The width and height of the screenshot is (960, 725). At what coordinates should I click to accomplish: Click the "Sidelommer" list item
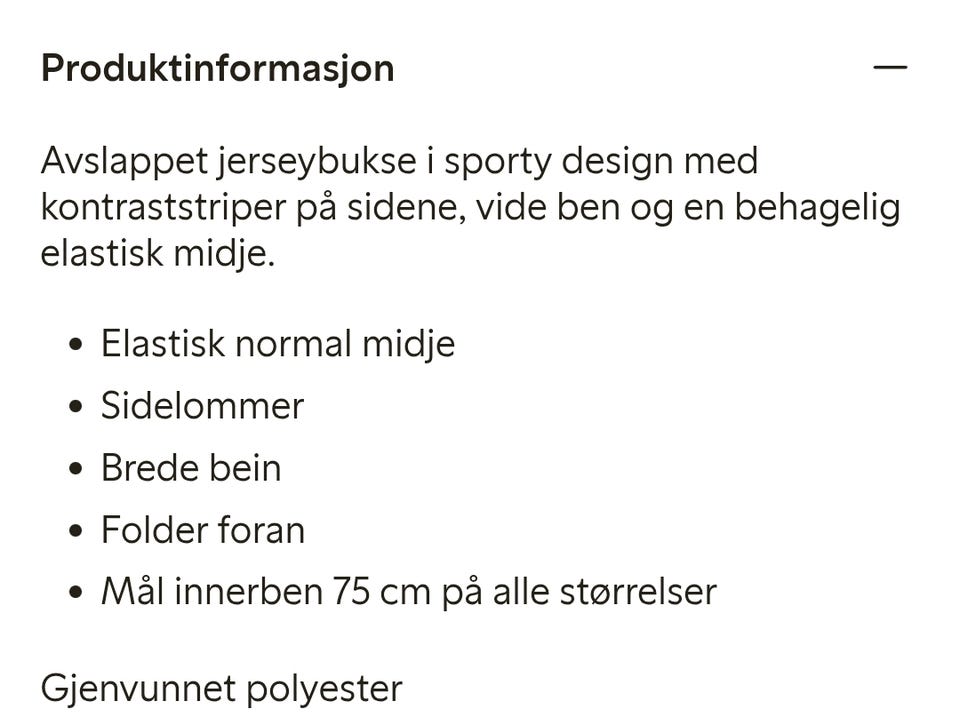202,405
